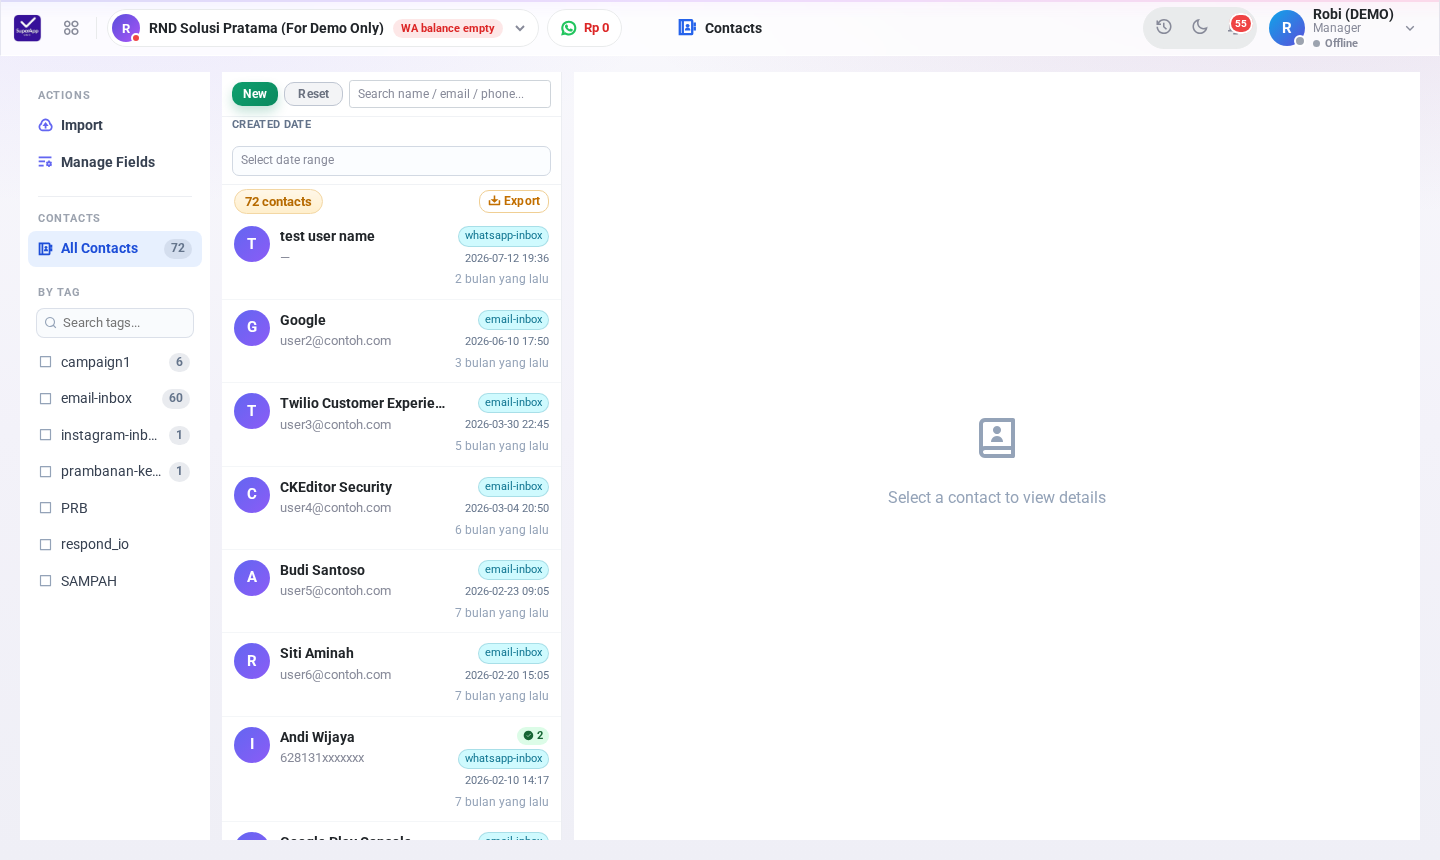This screenshot has height=860, width=1440.
Task: Click test user name avatar T
Action: pos(252,244)
